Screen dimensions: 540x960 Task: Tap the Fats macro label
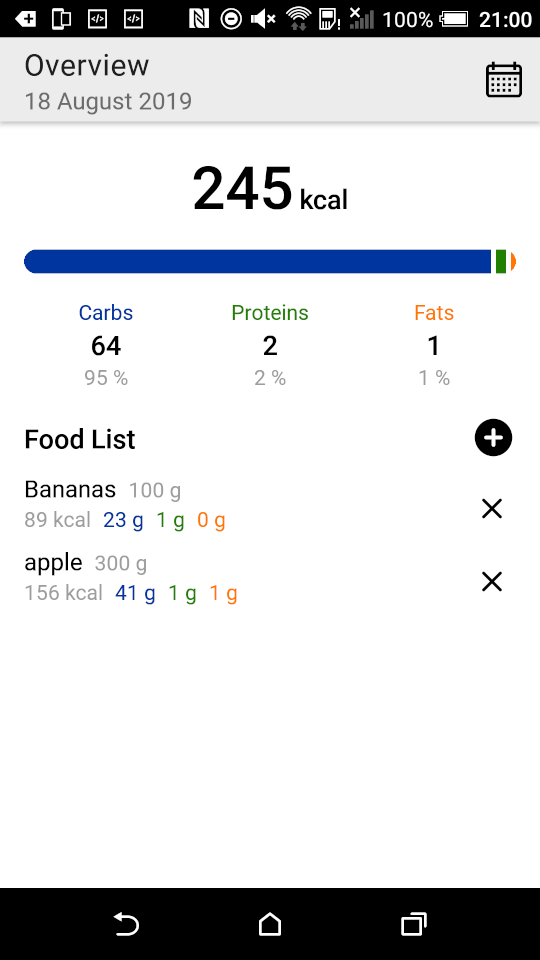click(x=434, y=313)
